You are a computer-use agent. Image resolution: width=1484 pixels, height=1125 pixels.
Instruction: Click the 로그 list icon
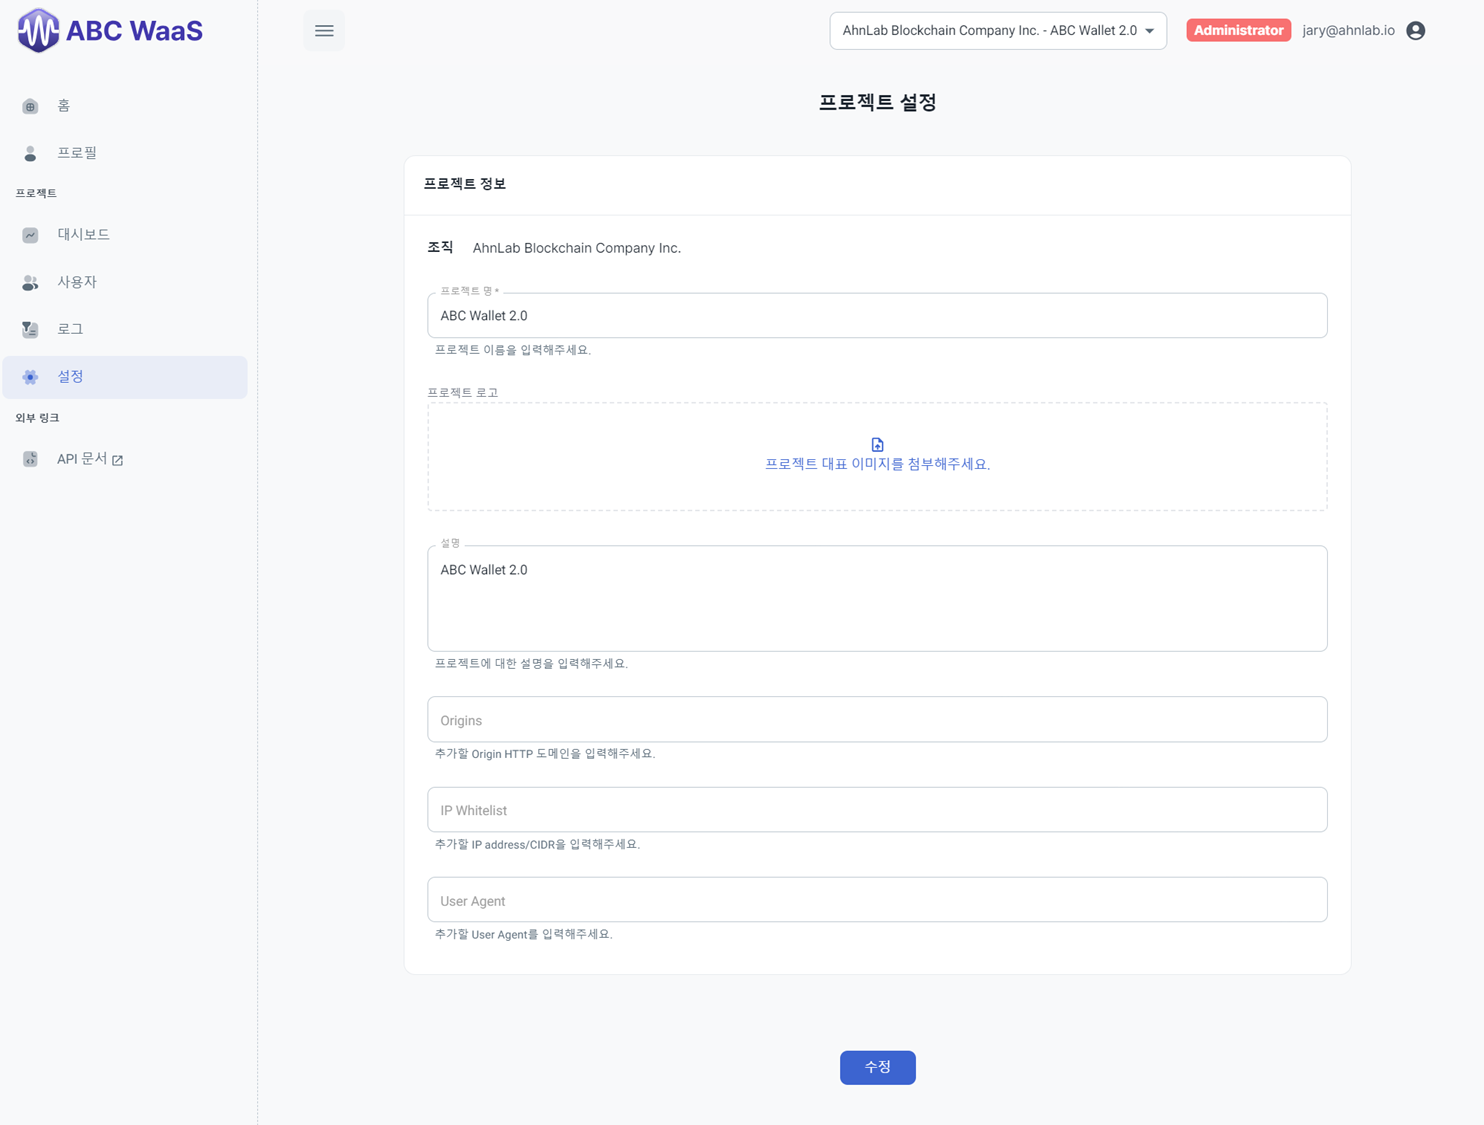tap(30, 329)
